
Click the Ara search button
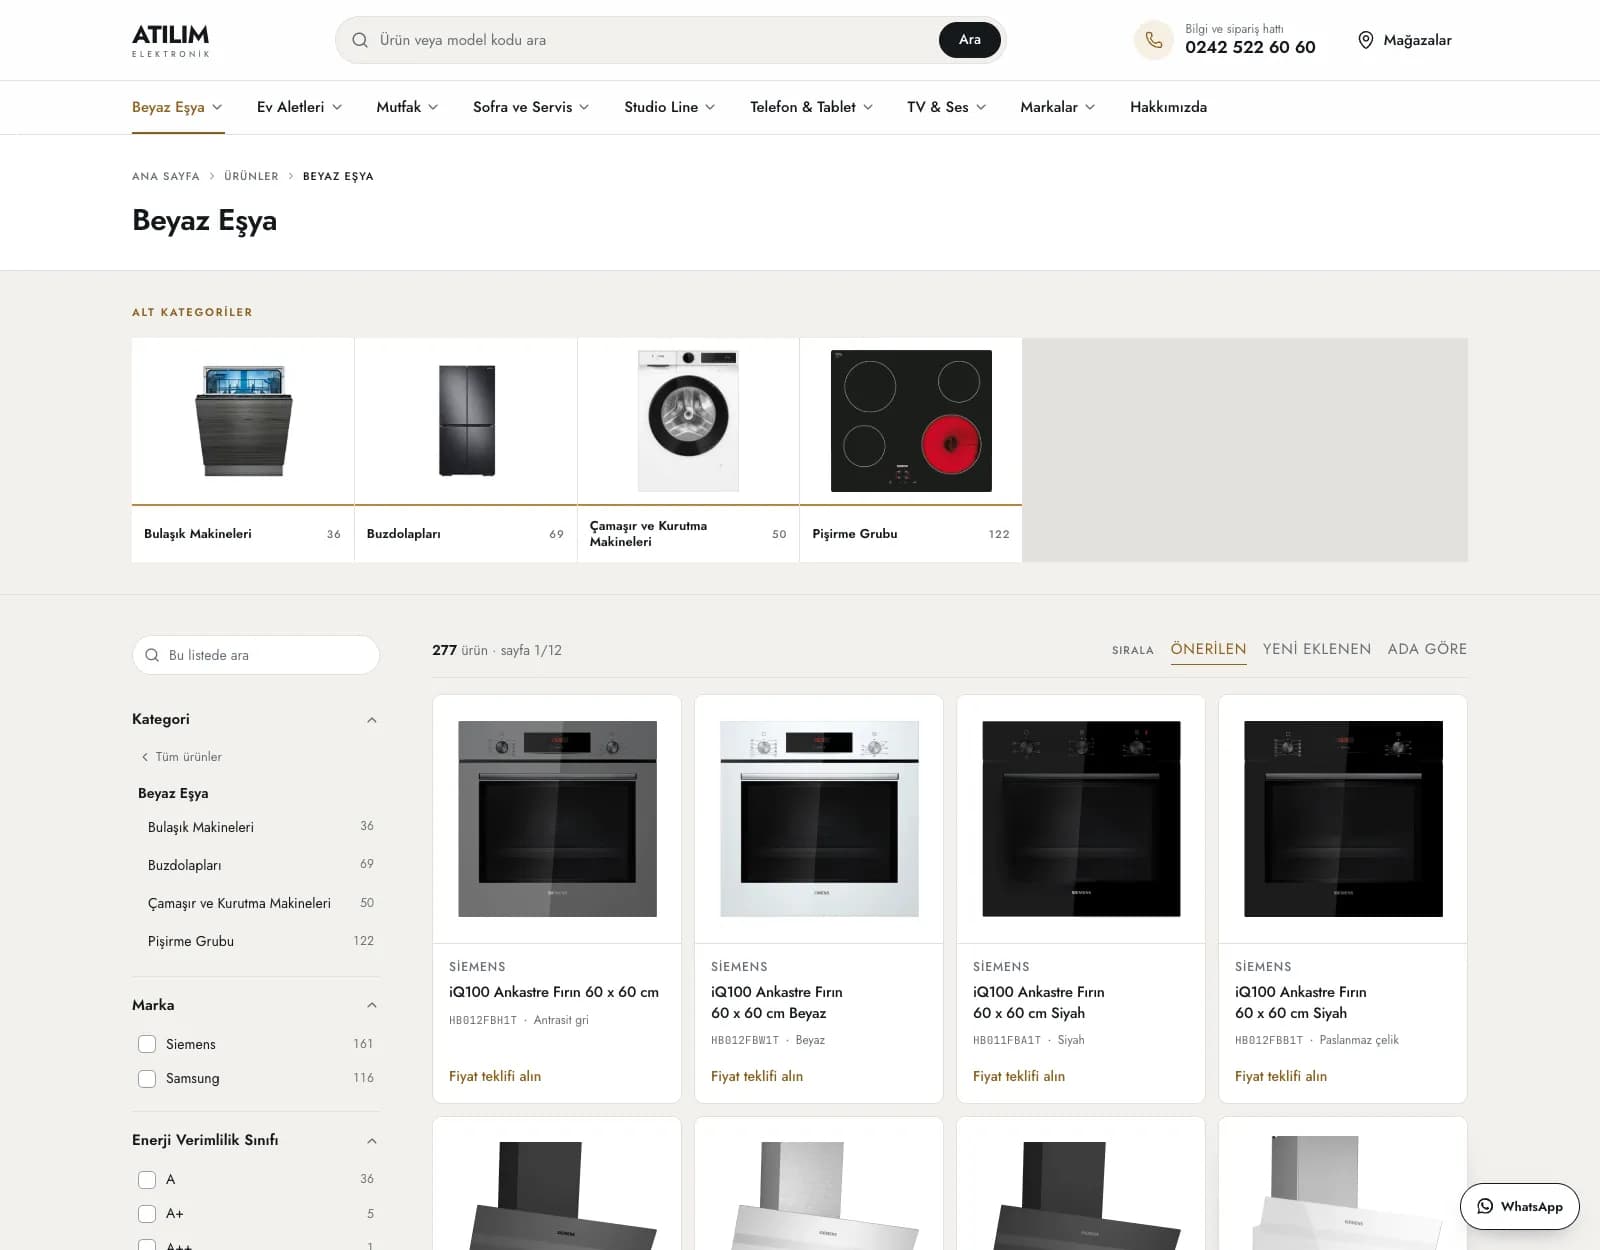970,40
